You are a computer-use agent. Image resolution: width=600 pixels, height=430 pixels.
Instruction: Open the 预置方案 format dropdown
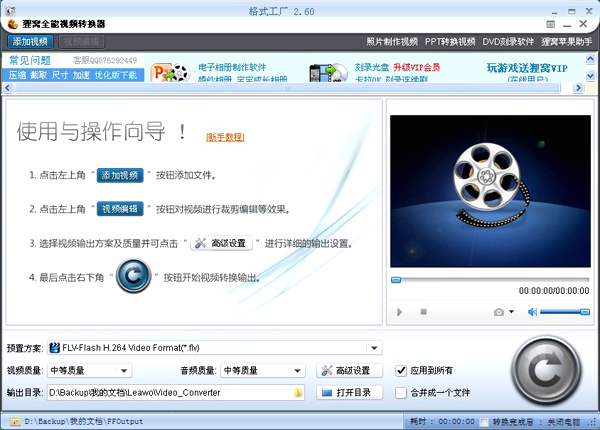214,348
